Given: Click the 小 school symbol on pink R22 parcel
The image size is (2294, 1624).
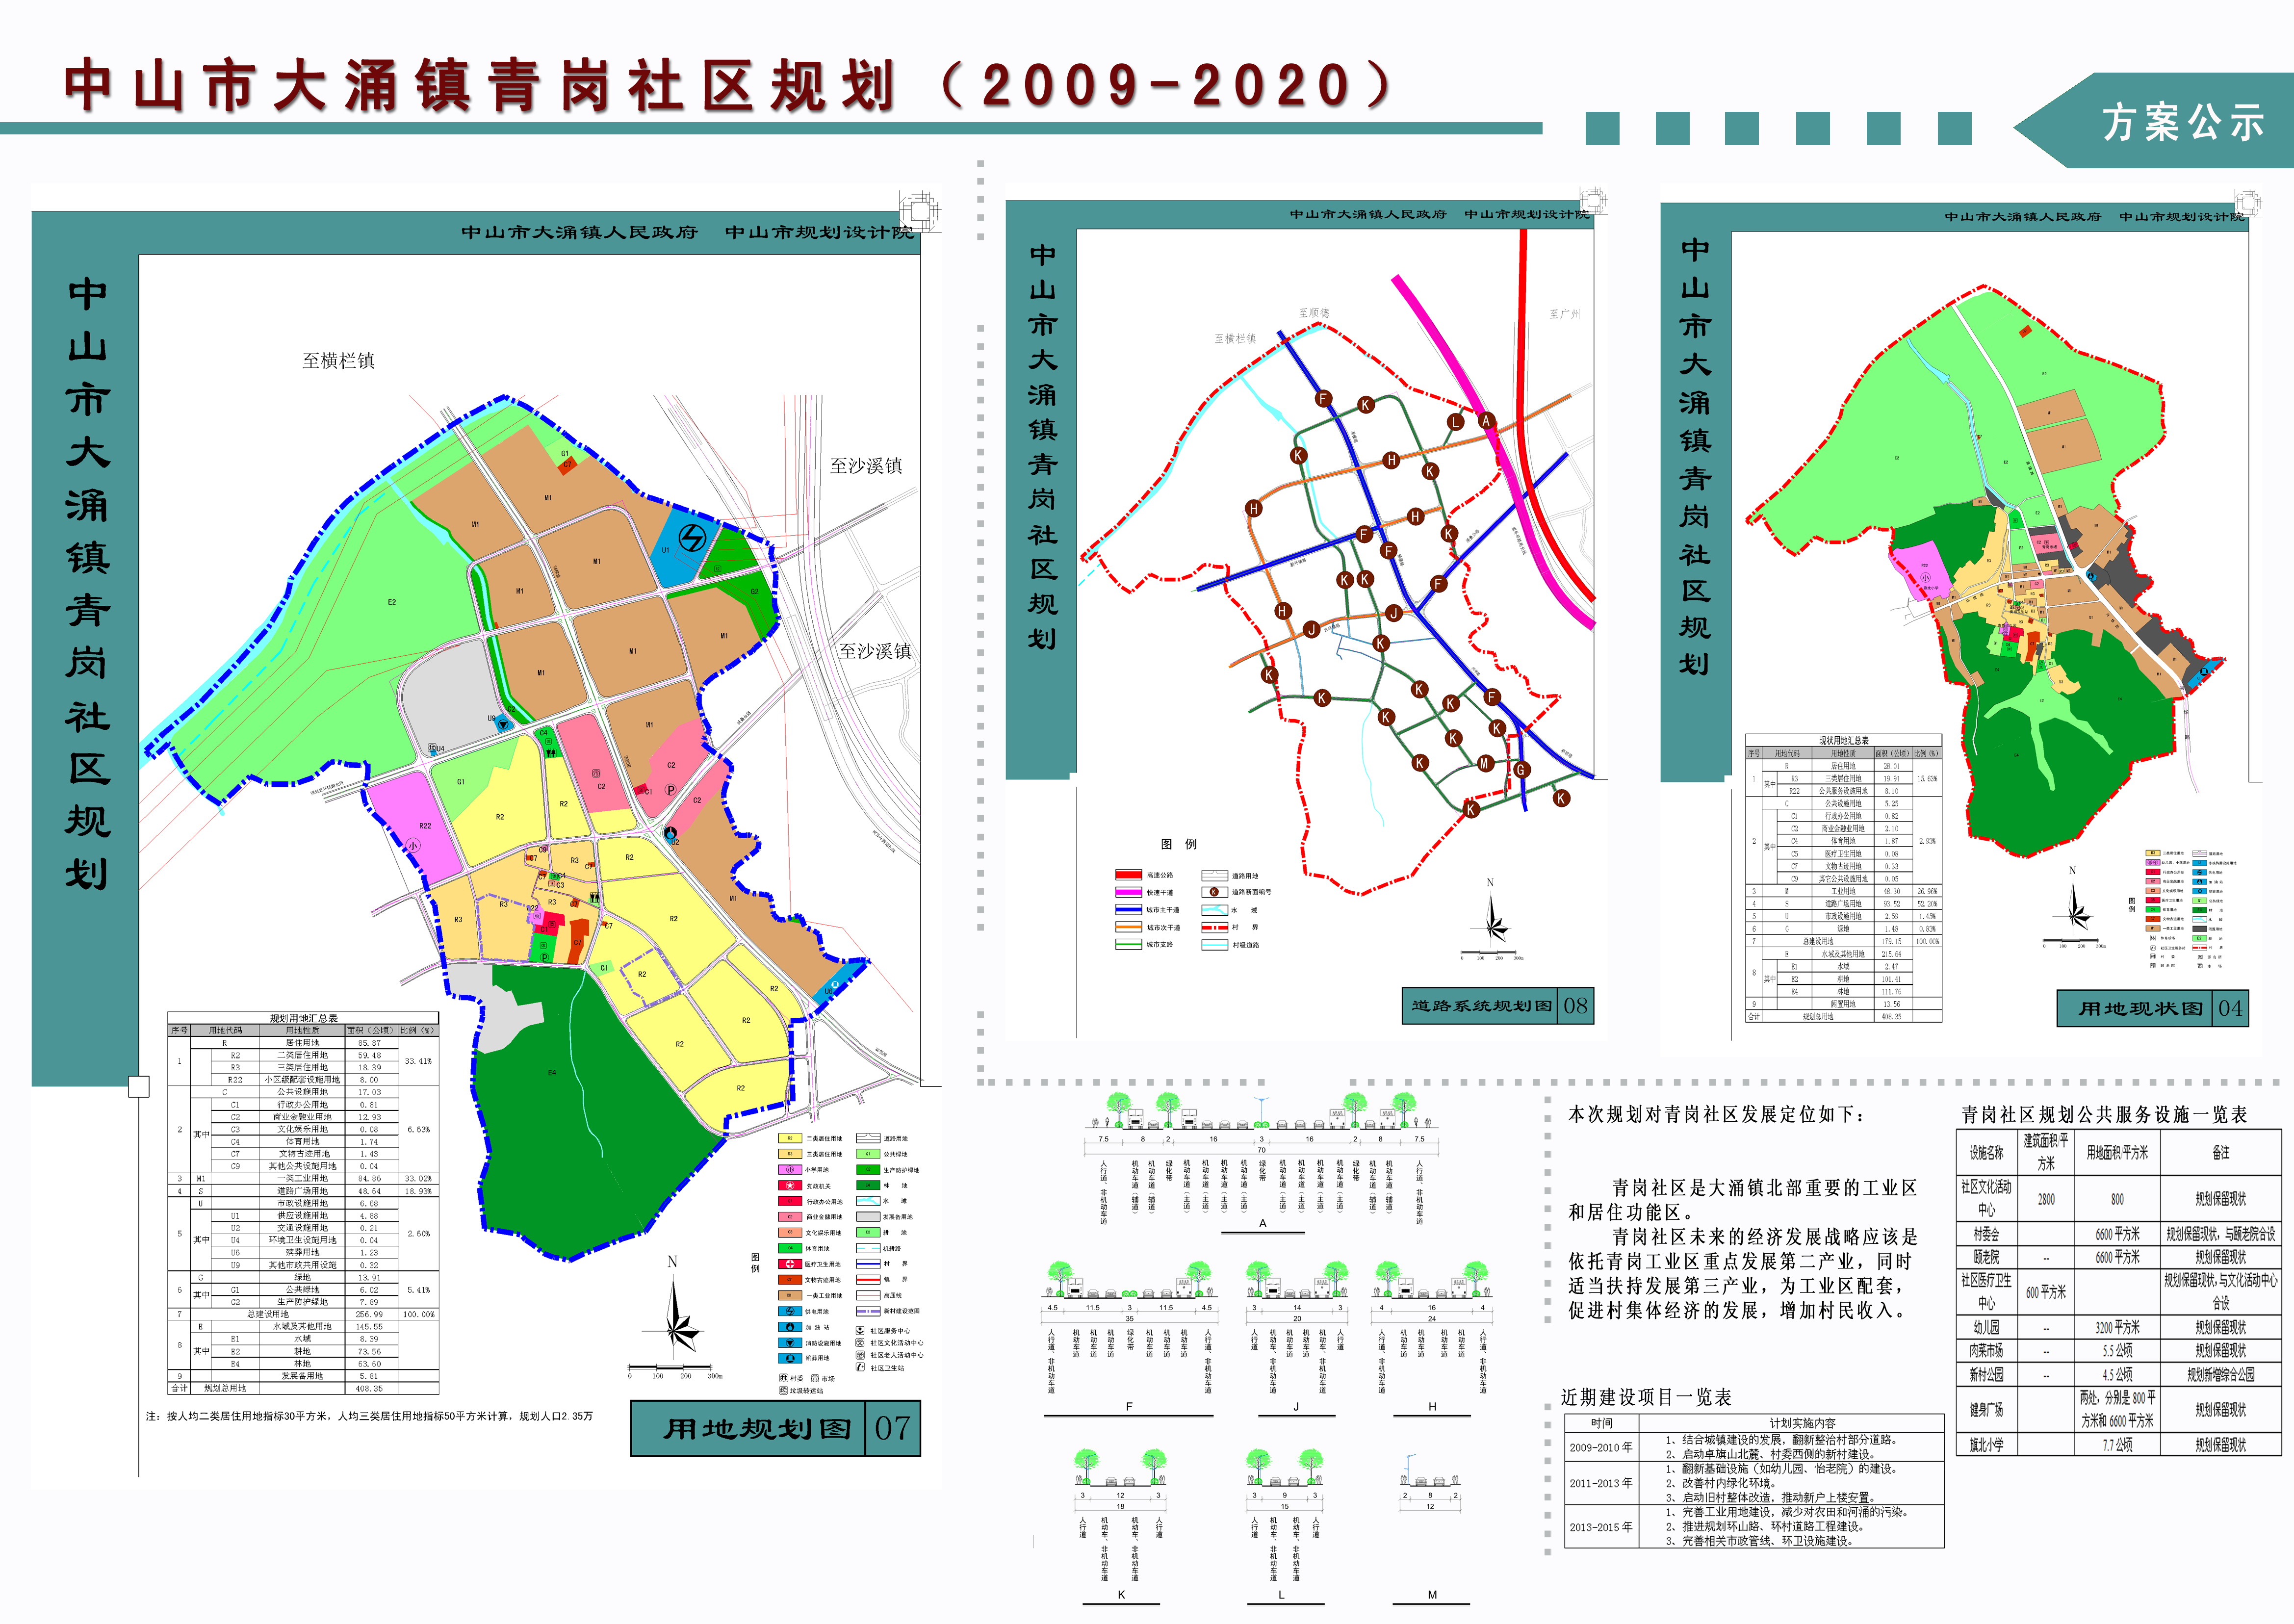Looking at the screenshot, I should (414, 846).
